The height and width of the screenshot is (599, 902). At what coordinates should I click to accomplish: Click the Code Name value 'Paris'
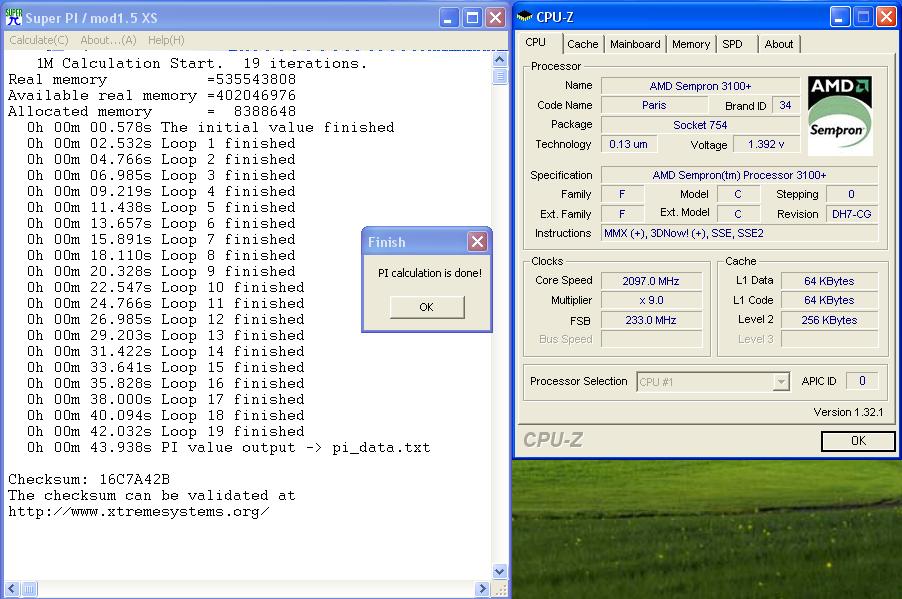[654, 105]
